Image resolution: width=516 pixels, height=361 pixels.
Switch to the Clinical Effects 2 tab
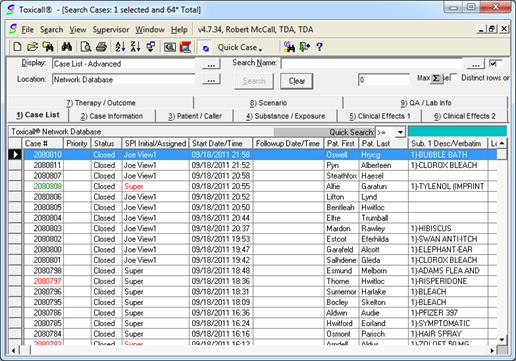click(x=464, y=116)
